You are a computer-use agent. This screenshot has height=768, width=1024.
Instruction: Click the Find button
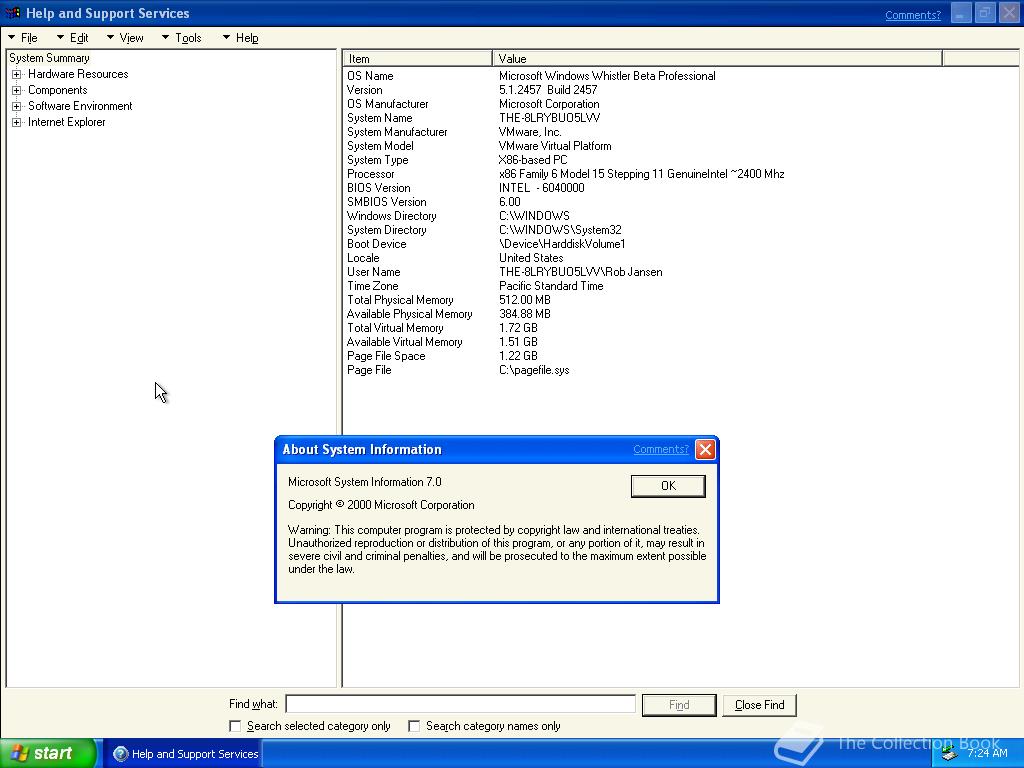(x=679, y=705)
